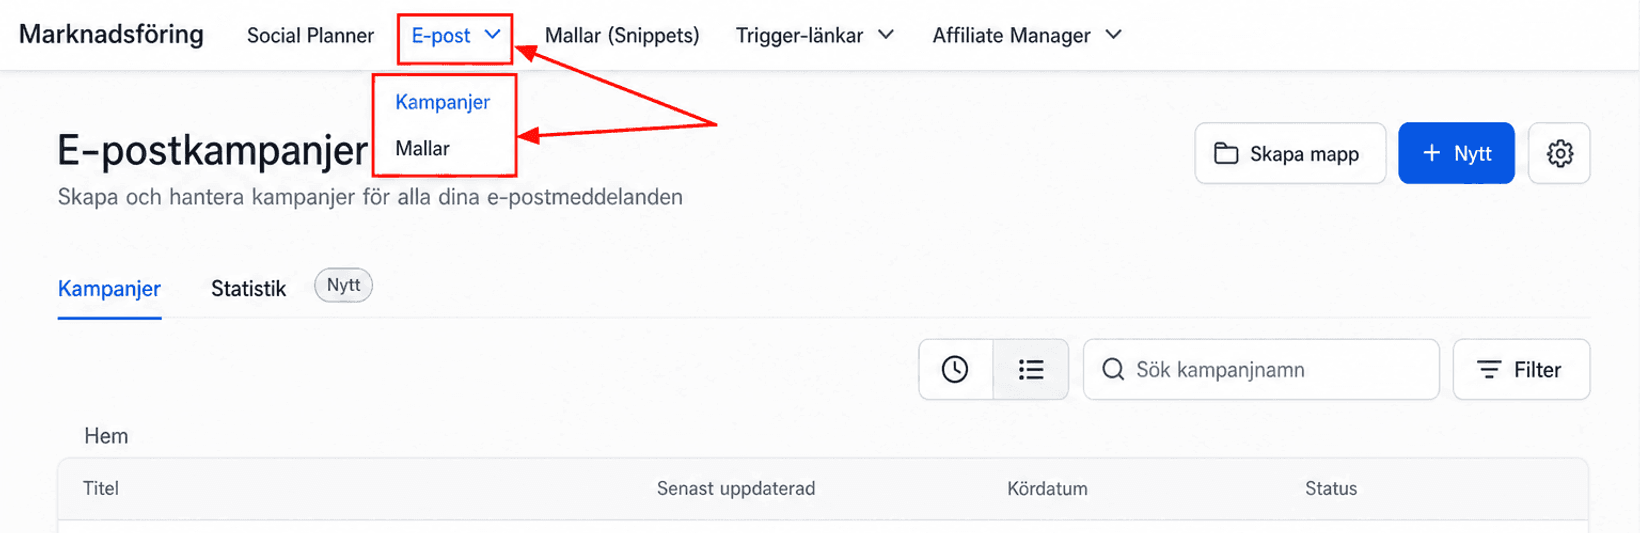The height and width of the screenshot is (533, 1640).
Task: Click the plus icon on Nytt button
Action: point(1431,153)
